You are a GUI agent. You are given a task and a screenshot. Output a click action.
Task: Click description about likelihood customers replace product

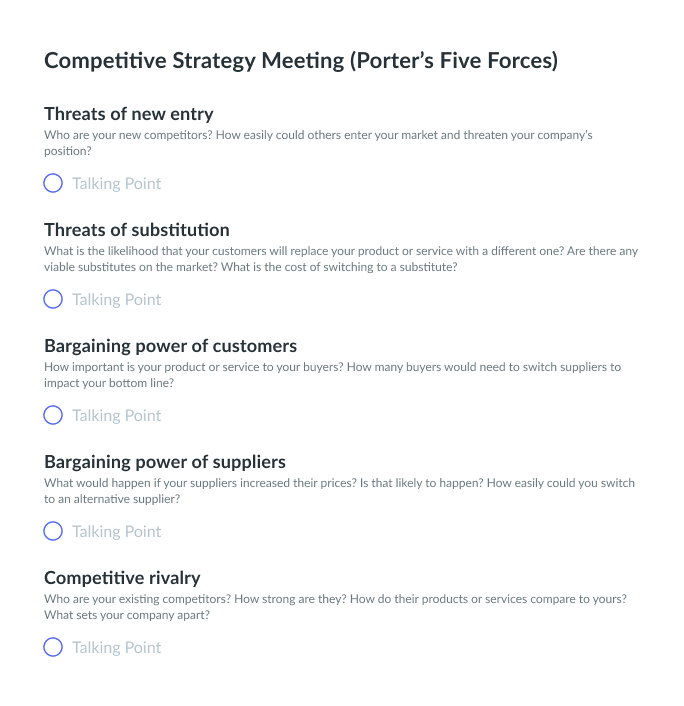[341, 259]
